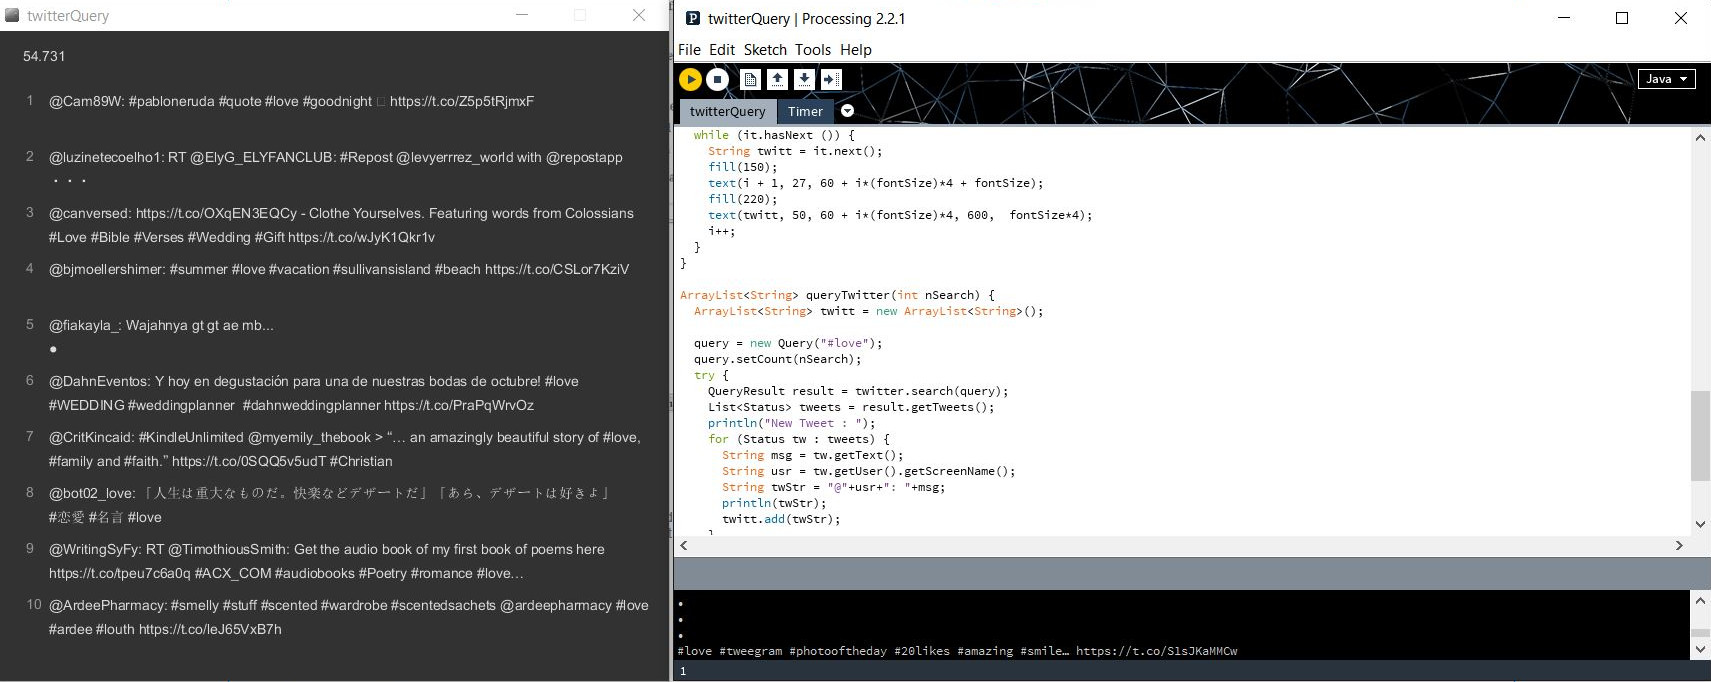Open the Help menu

point(856,50)
